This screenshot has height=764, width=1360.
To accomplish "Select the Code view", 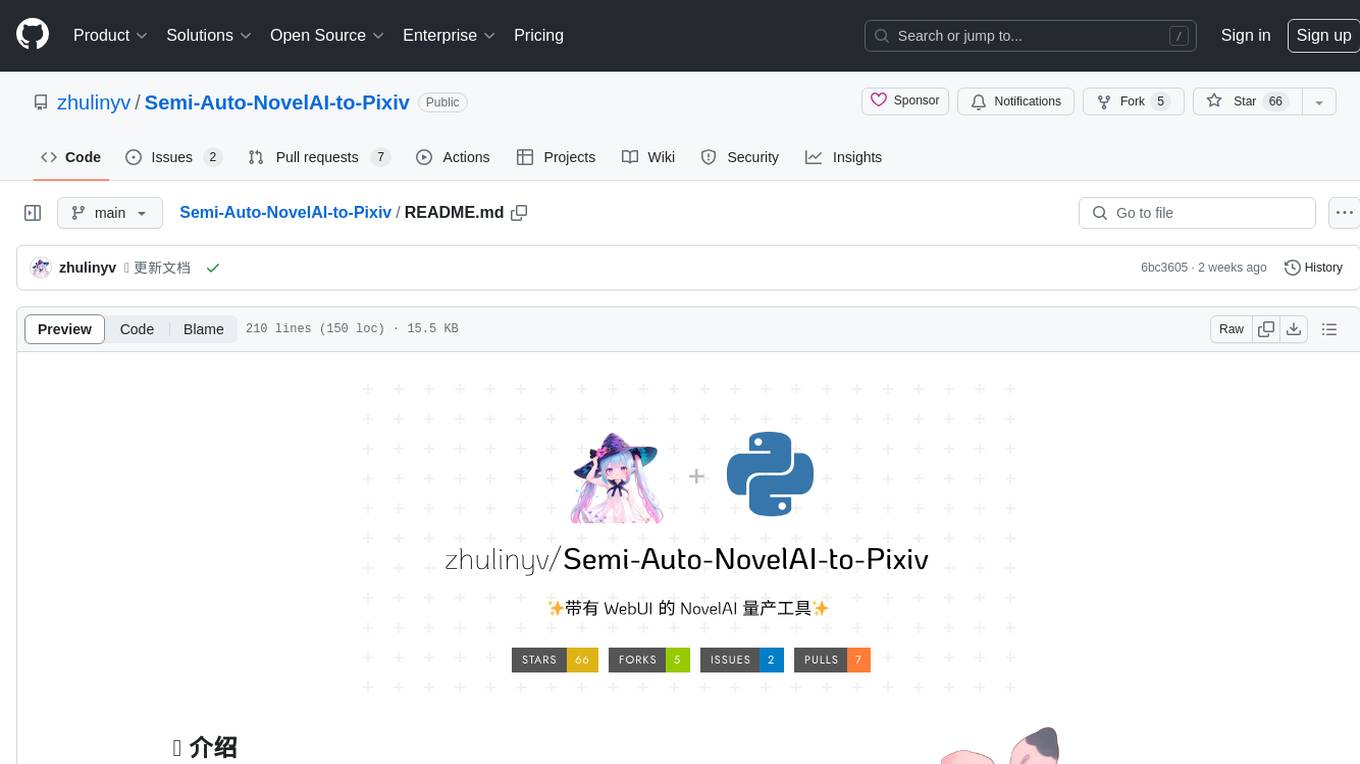I will pyautogui.click(x=137, y=329).
